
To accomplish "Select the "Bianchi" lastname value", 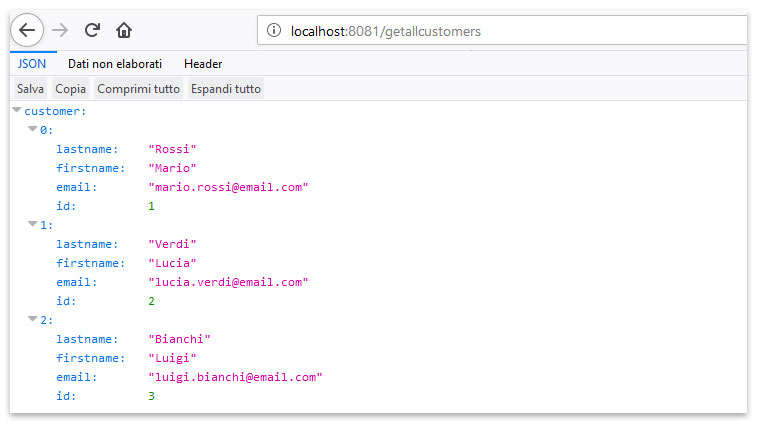I will (179, 339).
